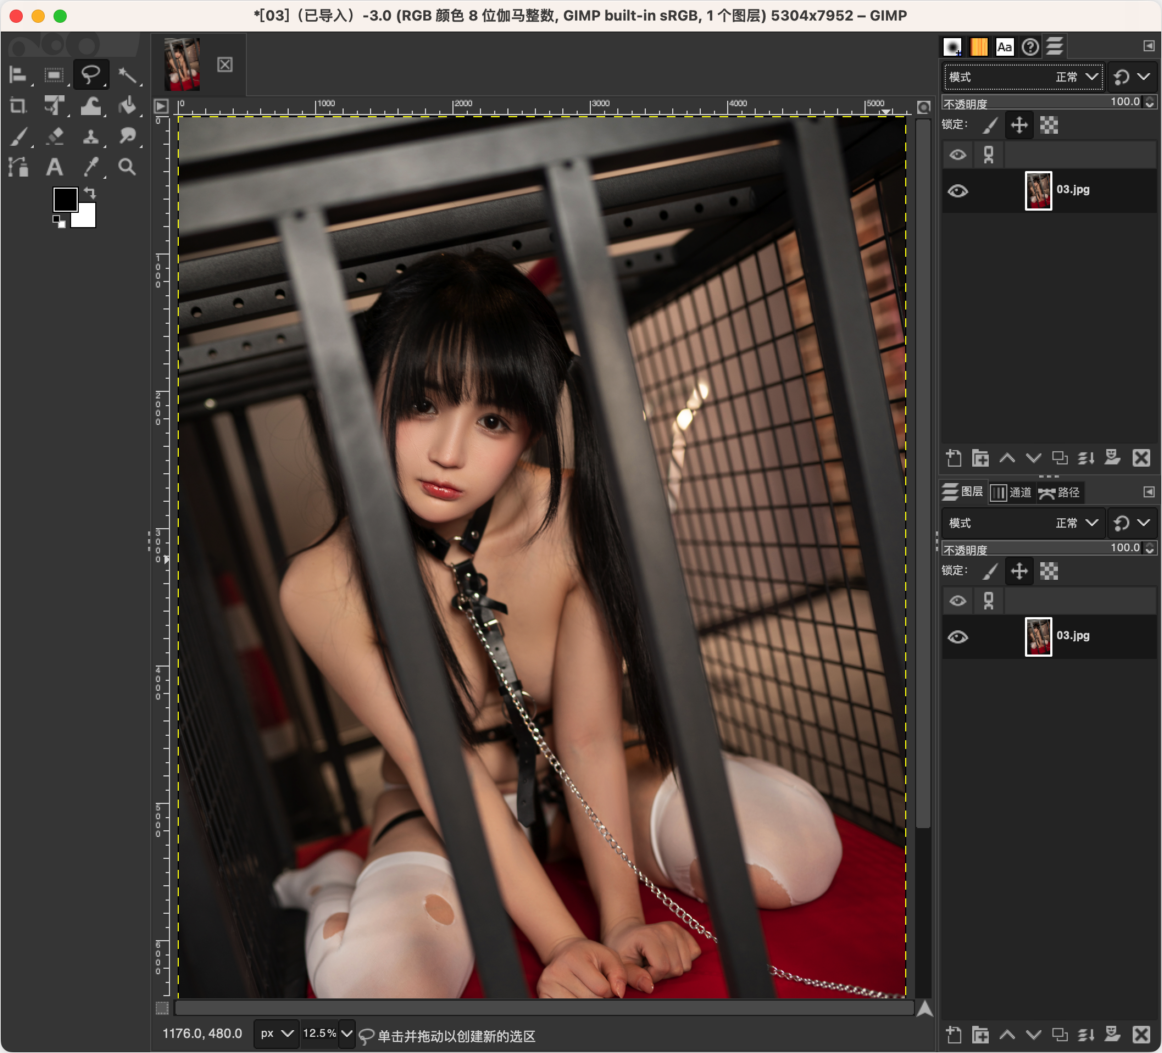The width and height of the screenshot is (1162, 1053).
Task: Add a layer mask from upper dock
Action: 1112,458
